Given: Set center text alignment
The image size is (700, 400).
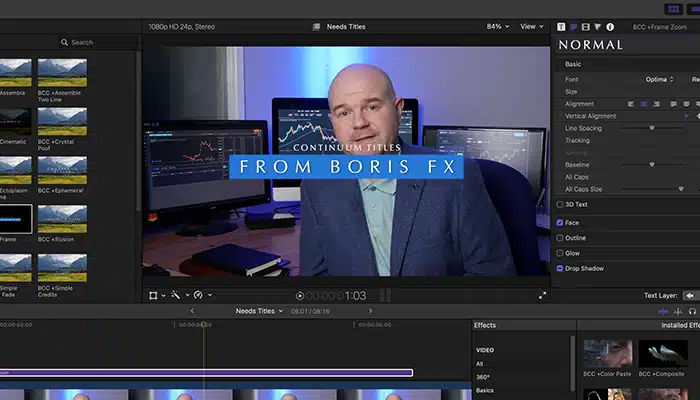Looking at the screenshot, I should click(644, 104).
